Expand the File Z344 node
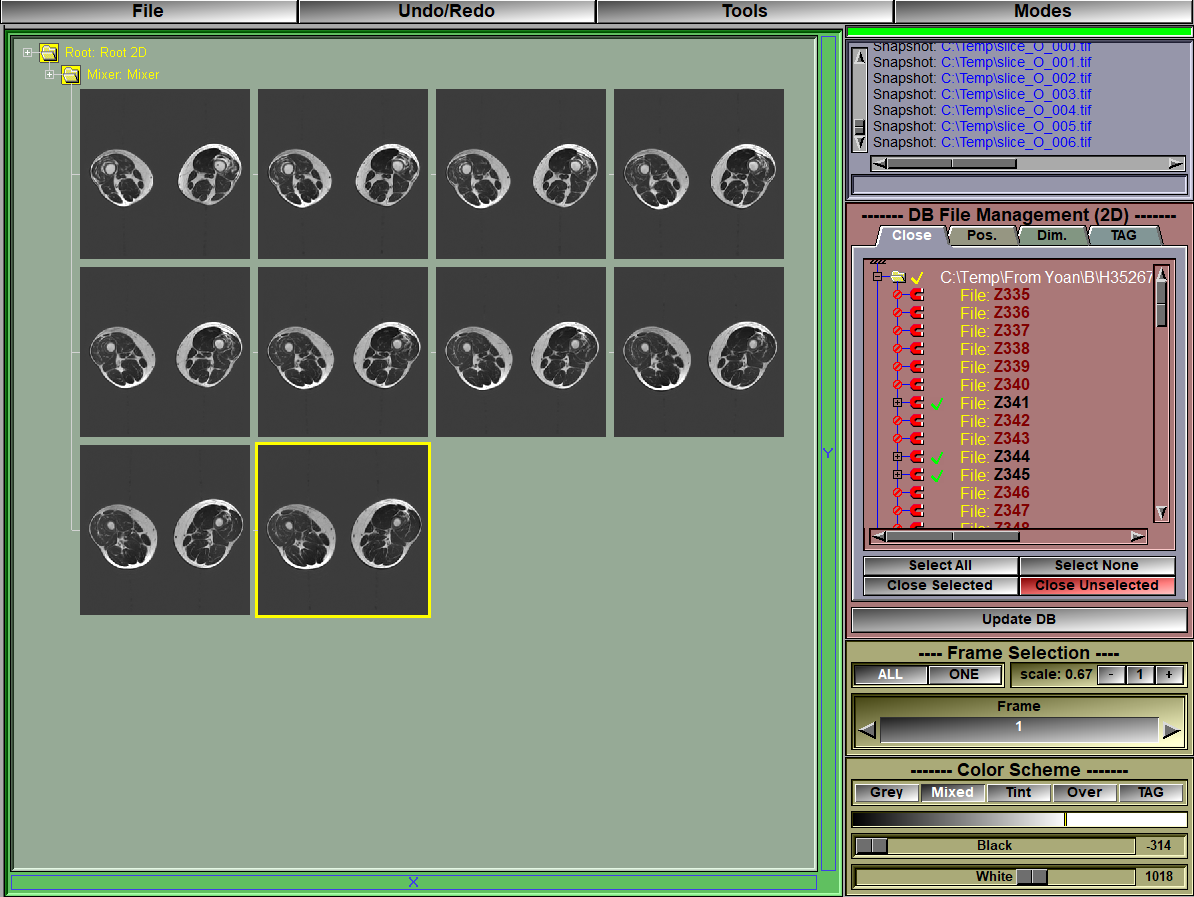The height and width of the screenshot is (897, 1194). [x=898, y=457]
